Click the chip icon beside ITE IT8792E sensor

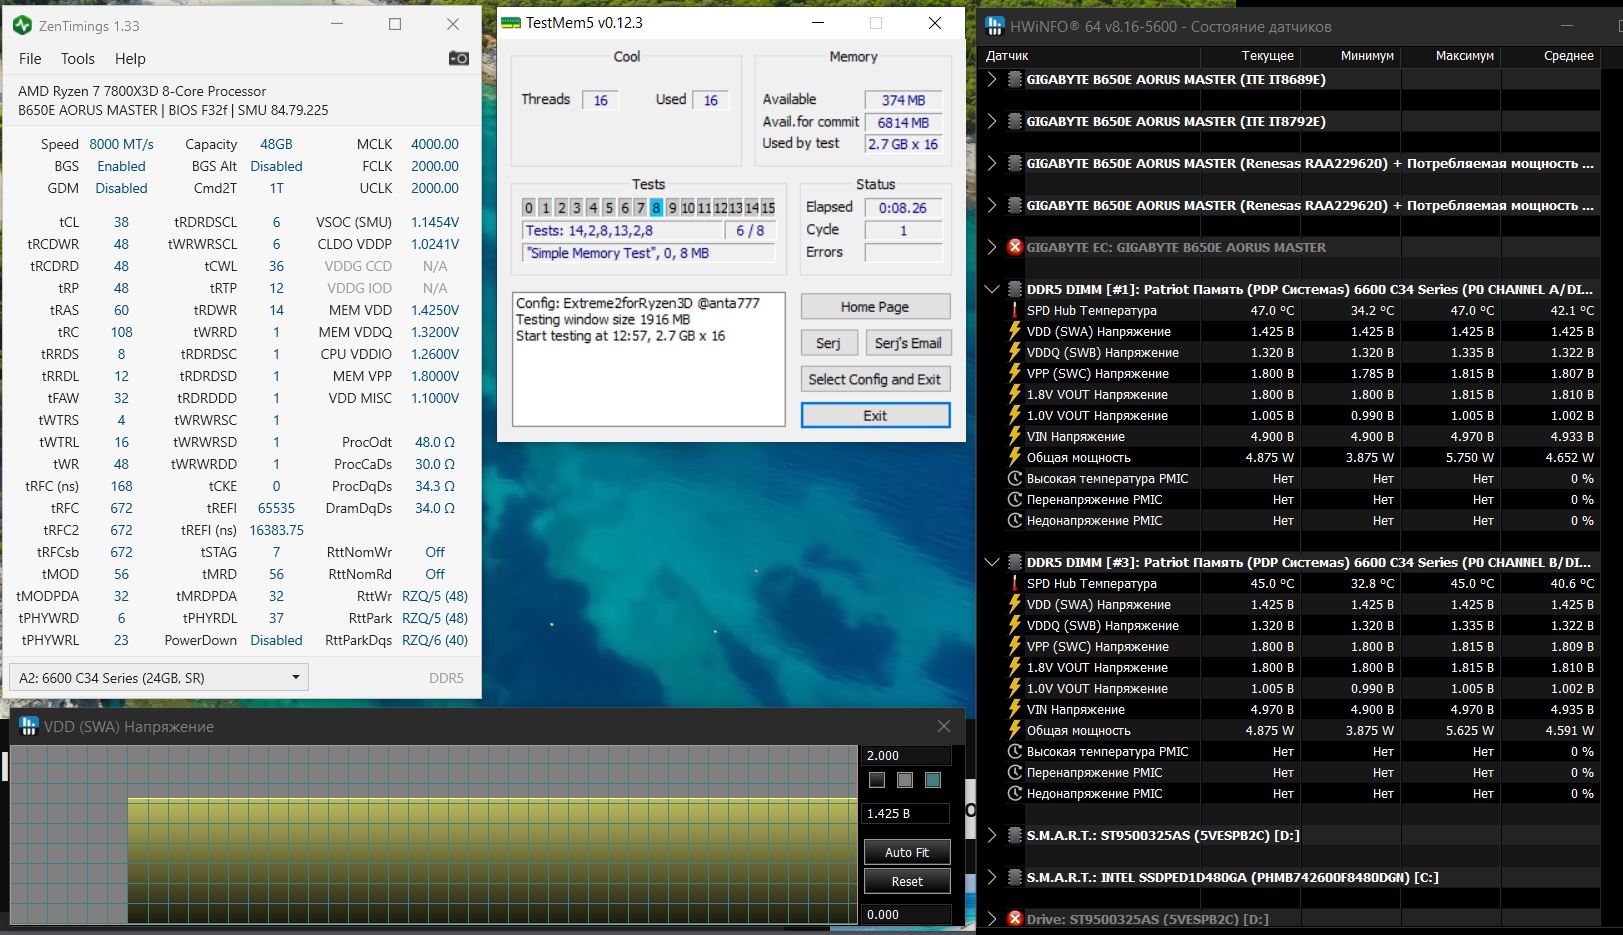coord(1014,121)
